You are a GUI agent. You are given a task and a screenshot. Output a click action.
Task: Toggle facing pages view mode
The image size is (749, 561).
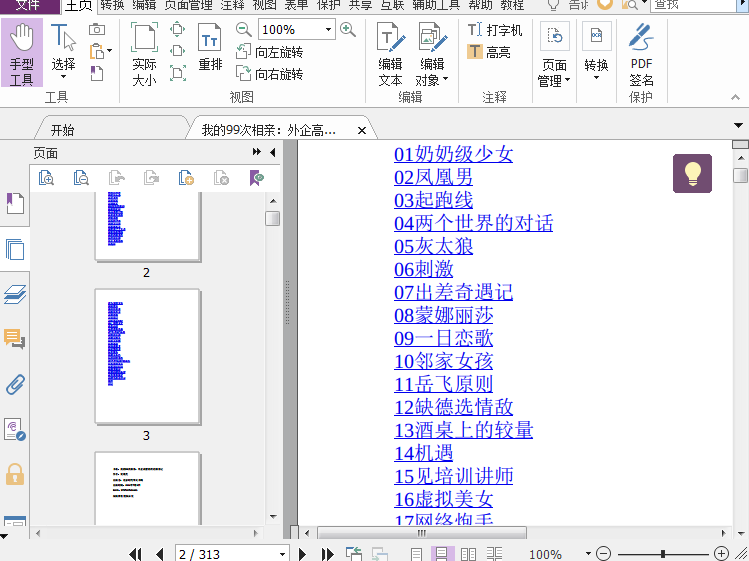(x=467, y=554)
